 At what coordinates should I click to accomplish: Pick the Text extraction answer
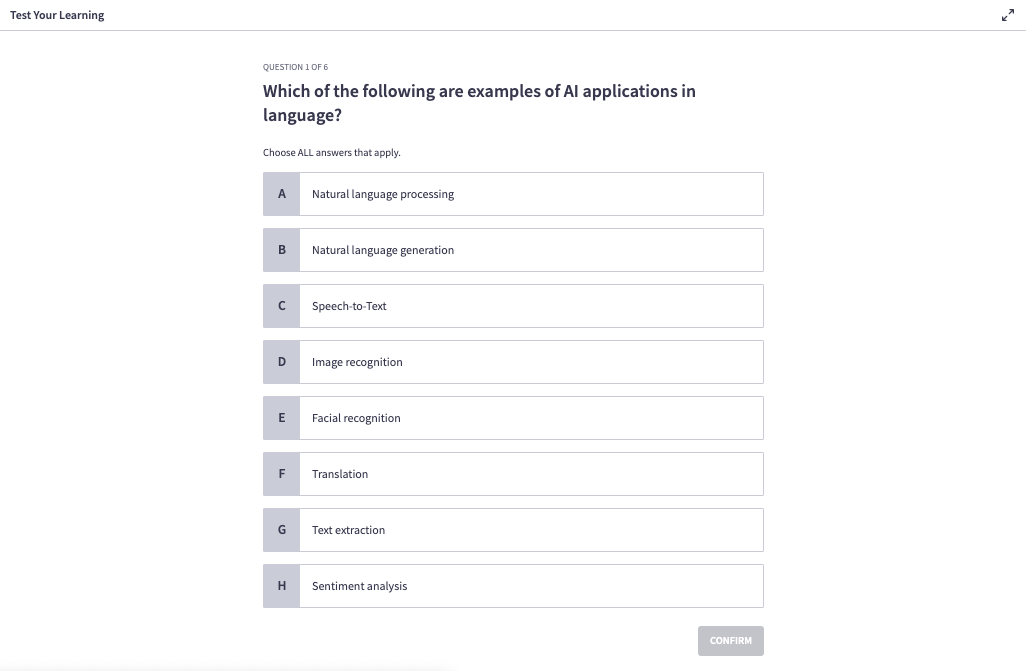point(513,530)
